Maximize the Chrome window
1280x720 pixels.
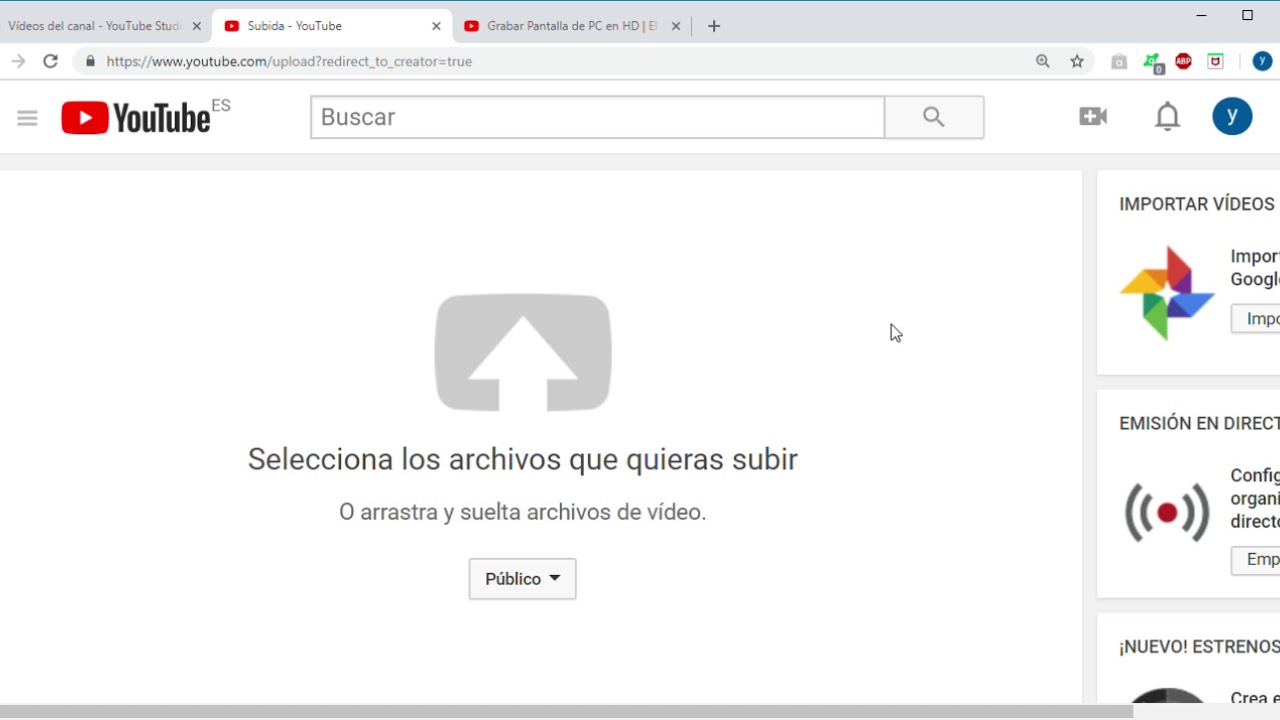click(x=1247, y=15)
